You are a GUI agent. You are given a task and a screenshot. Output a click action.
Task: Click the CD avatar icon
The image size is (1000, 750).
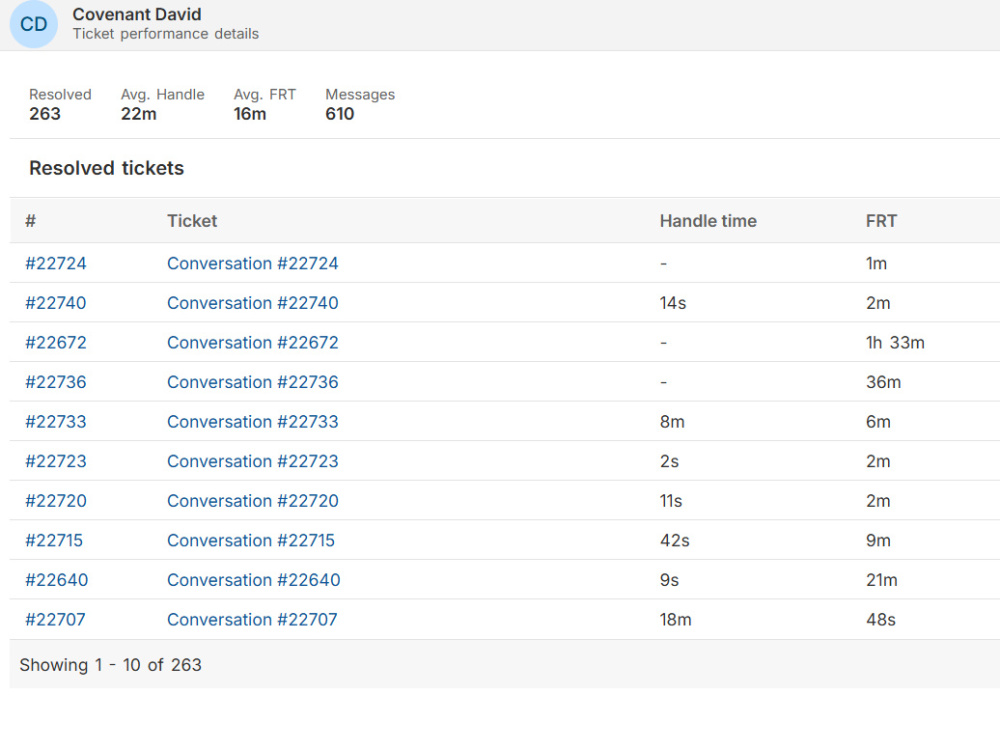(x=34, y=24)
